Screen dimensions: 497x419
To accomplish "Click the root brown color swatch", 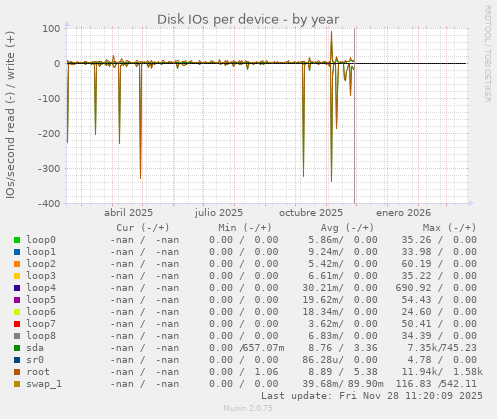I will click(x=17, y=372).
